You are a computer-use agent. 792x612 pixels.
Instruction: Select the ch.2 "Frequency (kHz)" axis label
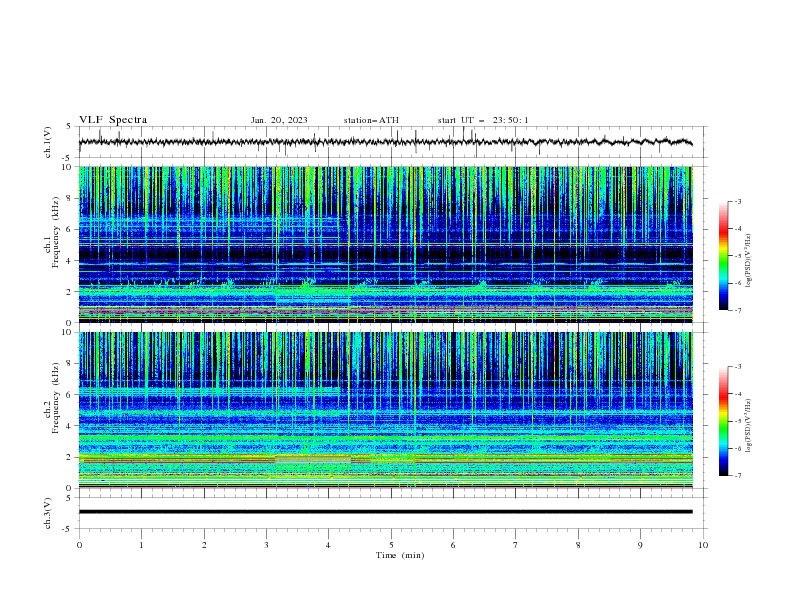click(56, 397)
